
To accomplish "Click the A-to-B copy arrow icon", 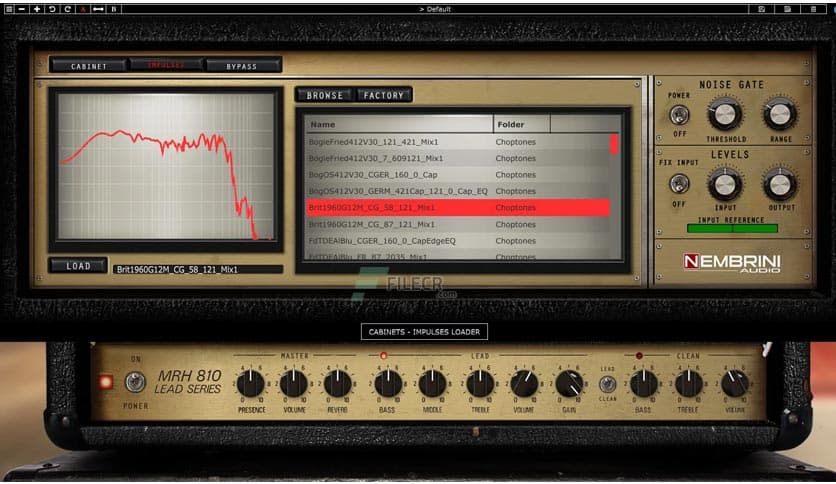I will pos(99,9).
